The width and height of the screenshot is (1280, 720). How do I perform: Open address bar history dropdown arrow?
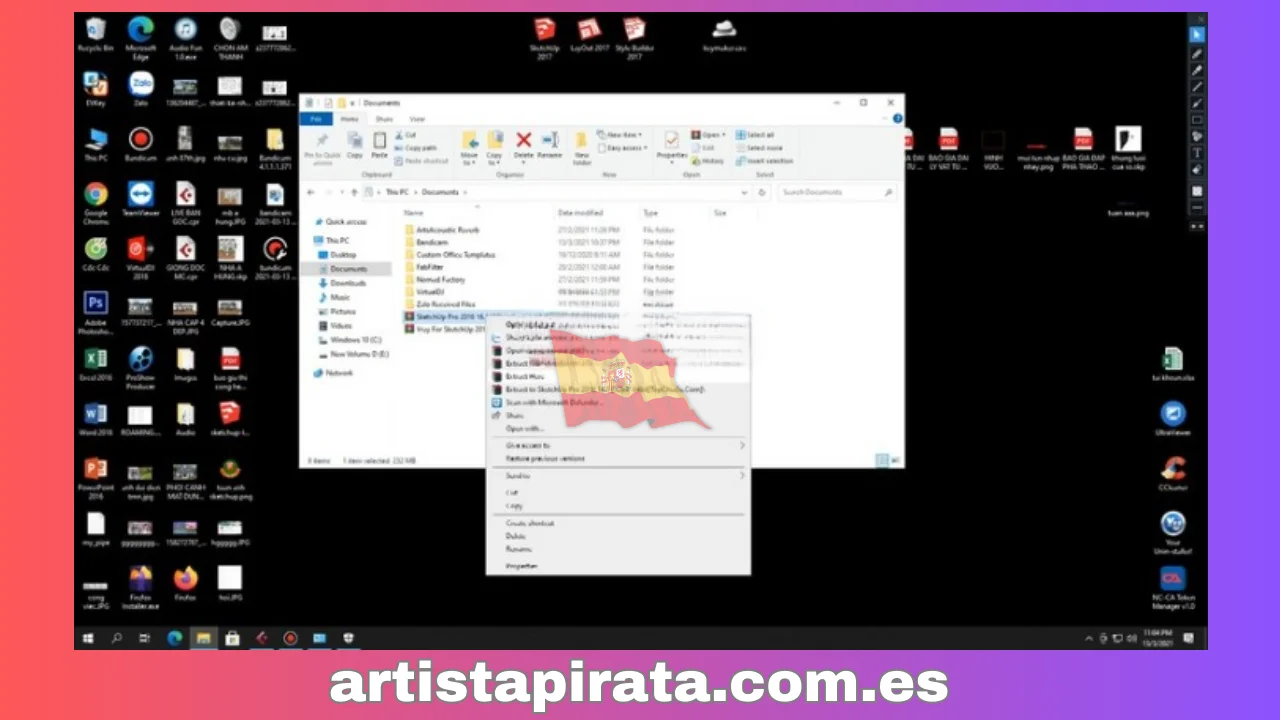click(744, 192)
